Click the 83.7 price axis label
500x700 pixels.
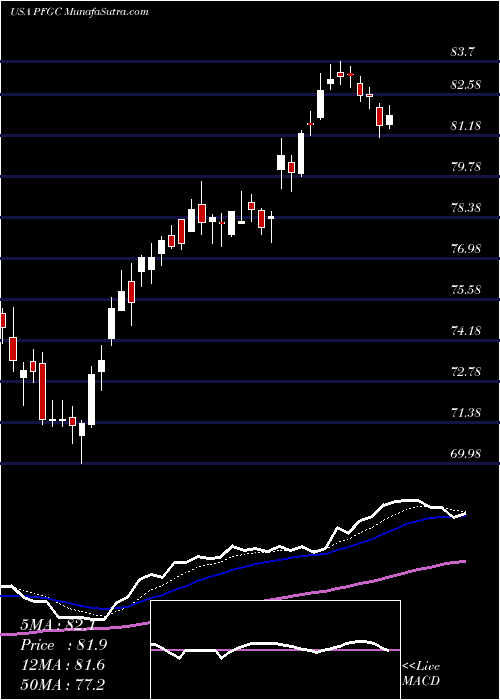point(463,52)
